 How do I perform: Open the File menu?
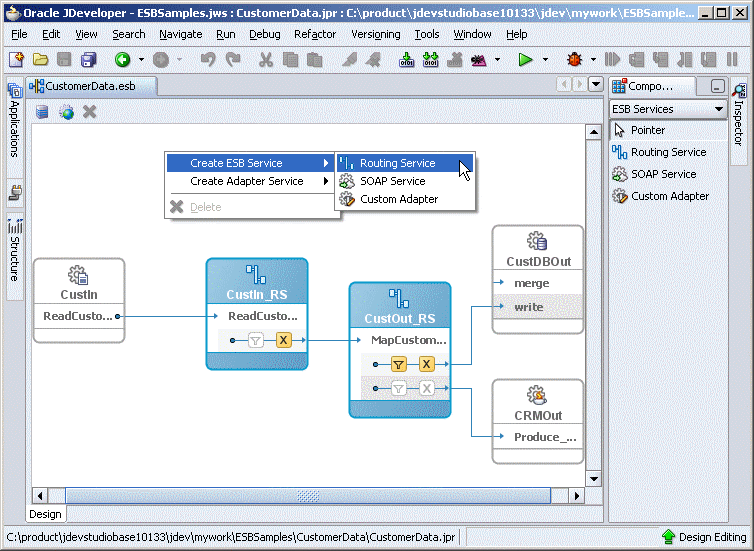19,35
